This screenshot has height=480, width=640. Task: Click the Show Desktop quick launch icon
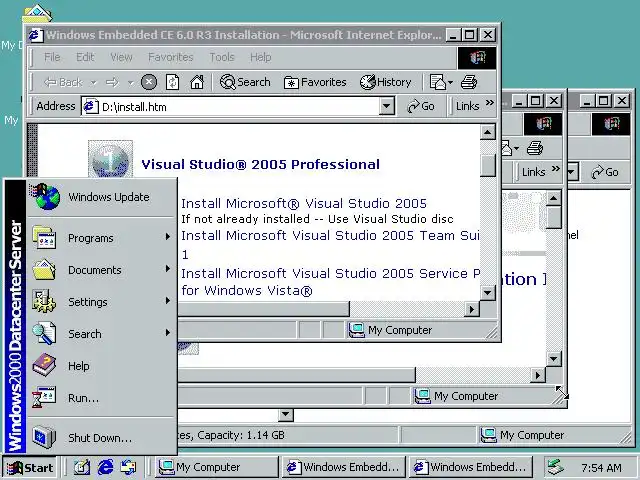[x=82, y=467]
